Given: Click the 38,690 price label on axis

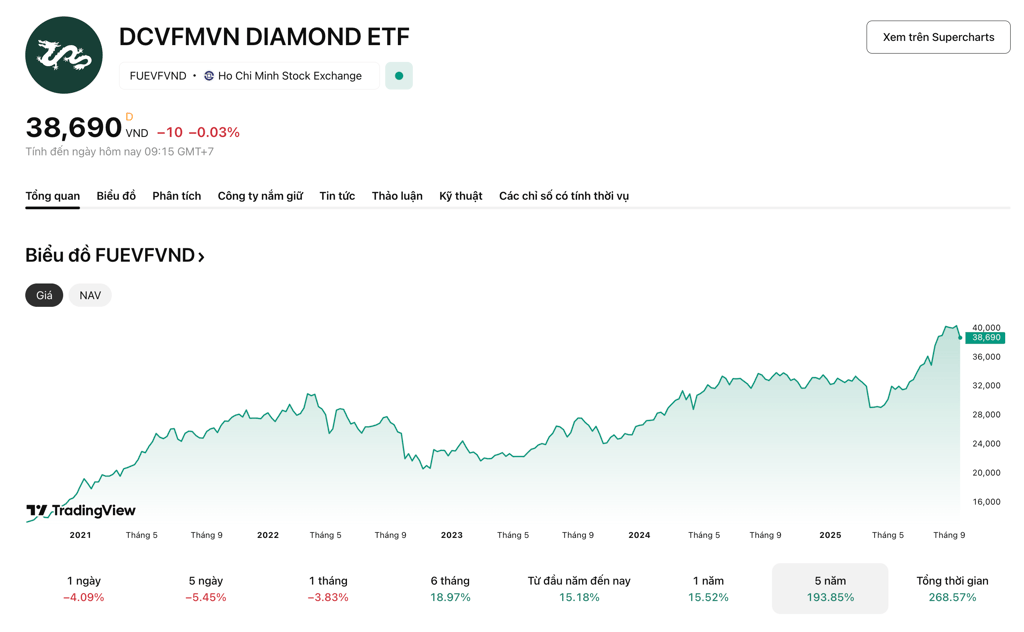Looking at the screenshot, I should click(x=985, y=338).
